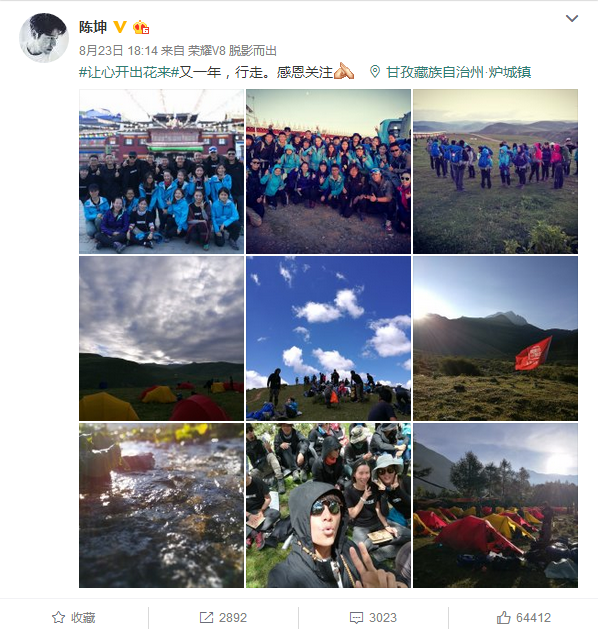View the flowing stream photo thumbnail
Screen dimensions: 598x635
click(162, 505)
